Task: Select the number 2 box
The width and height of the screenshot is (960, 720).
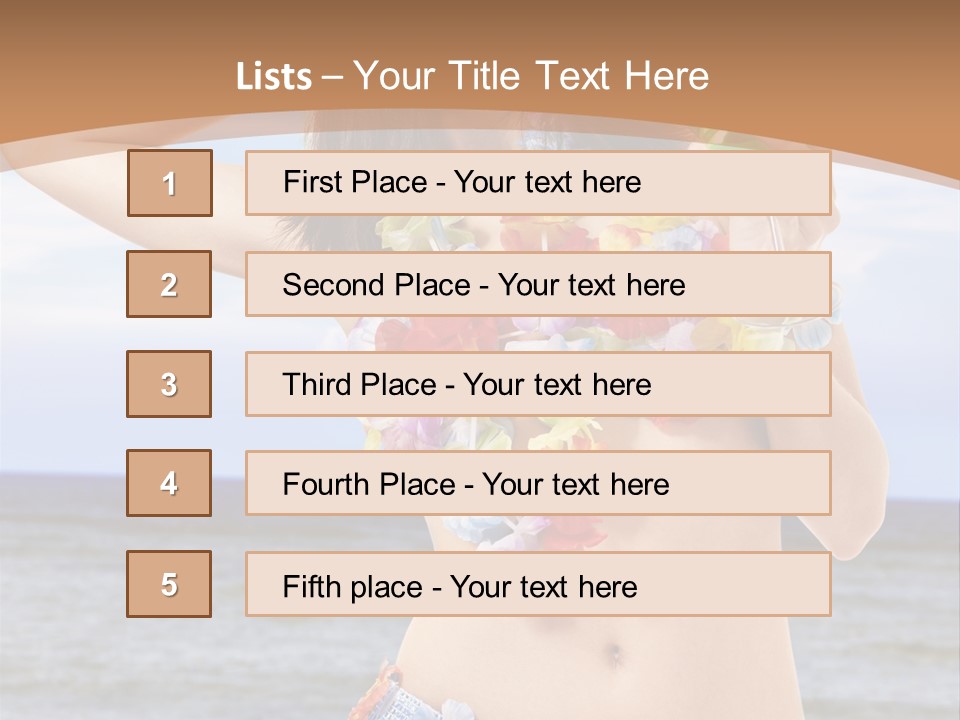Action: click(x=169, y=284)
